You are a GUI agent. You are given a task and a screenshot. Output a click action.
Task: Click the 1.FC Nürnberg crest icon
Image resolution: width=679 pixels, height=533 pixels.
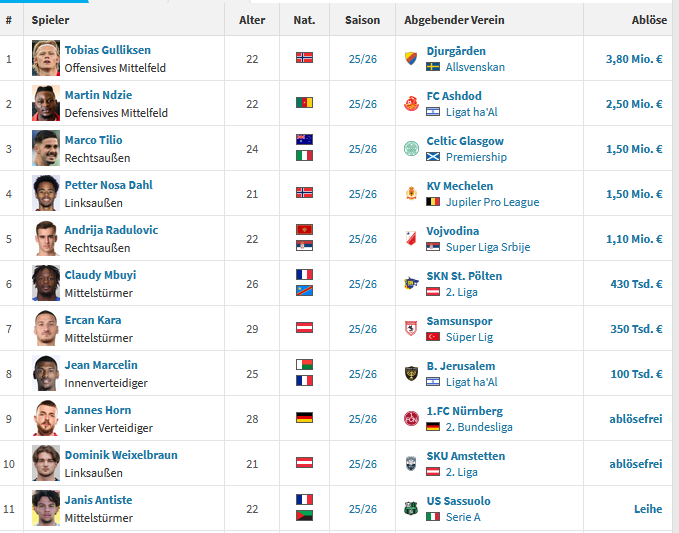pyautogui.click(x=411, y=419)
